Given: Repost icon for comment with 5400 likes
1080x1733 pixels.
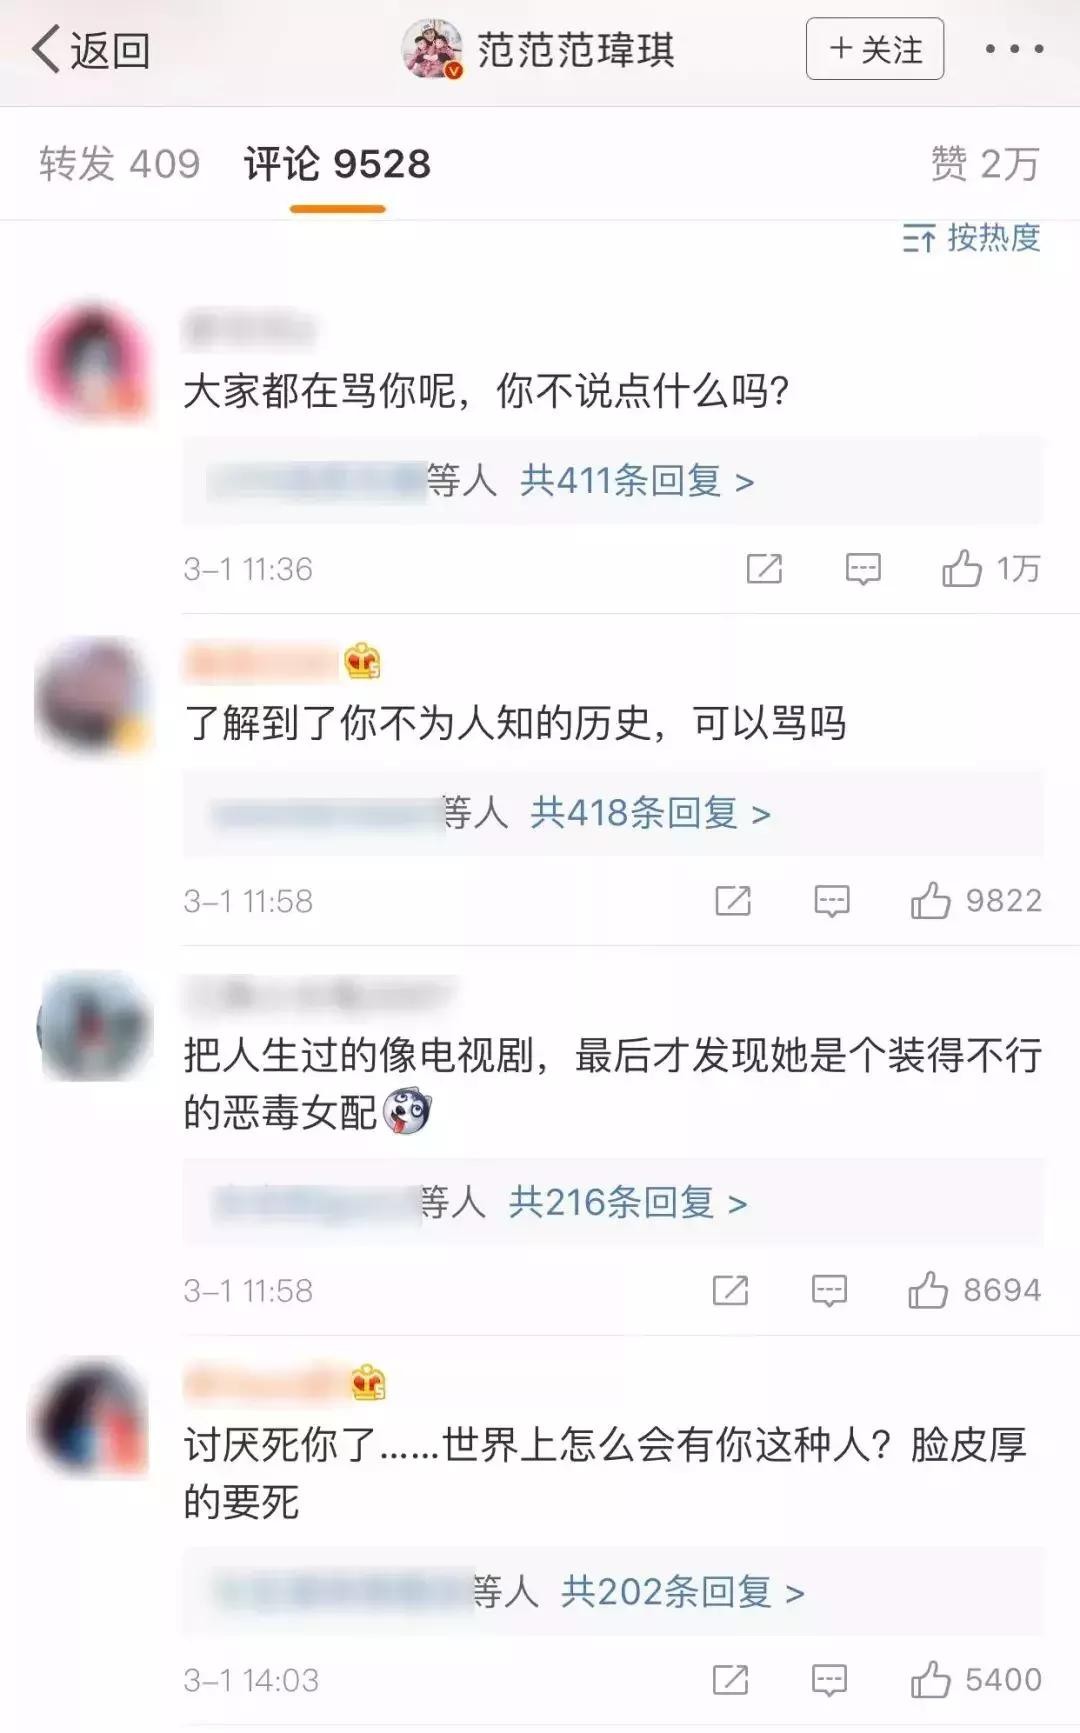Looking at the screenshot, I should (x=730, y=1680).
